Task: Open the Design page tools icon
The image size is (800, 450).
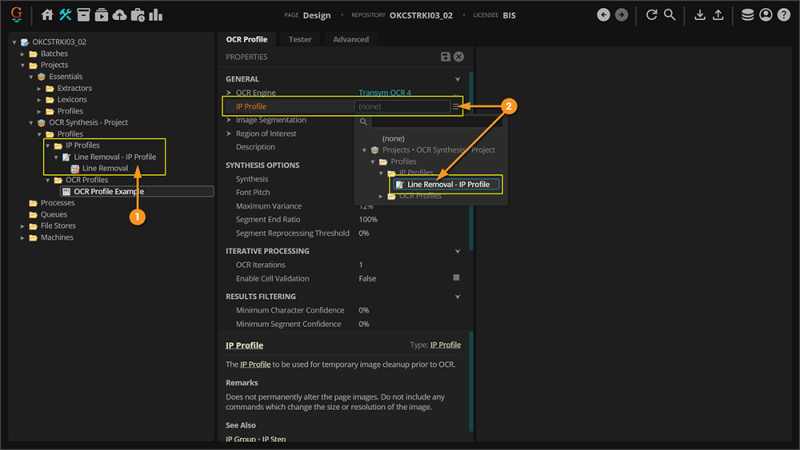Action: tap(66, 15)
